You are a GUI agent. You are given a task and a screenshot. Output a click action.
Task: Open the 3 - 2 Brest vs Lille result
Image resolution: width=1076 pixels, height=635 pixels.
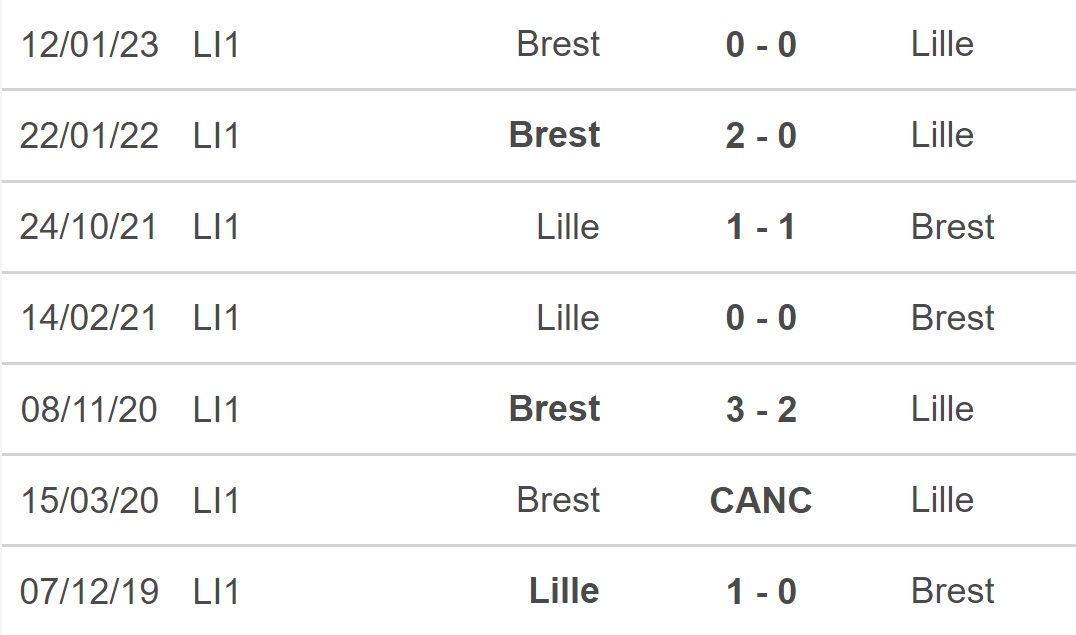pos(760,409)
